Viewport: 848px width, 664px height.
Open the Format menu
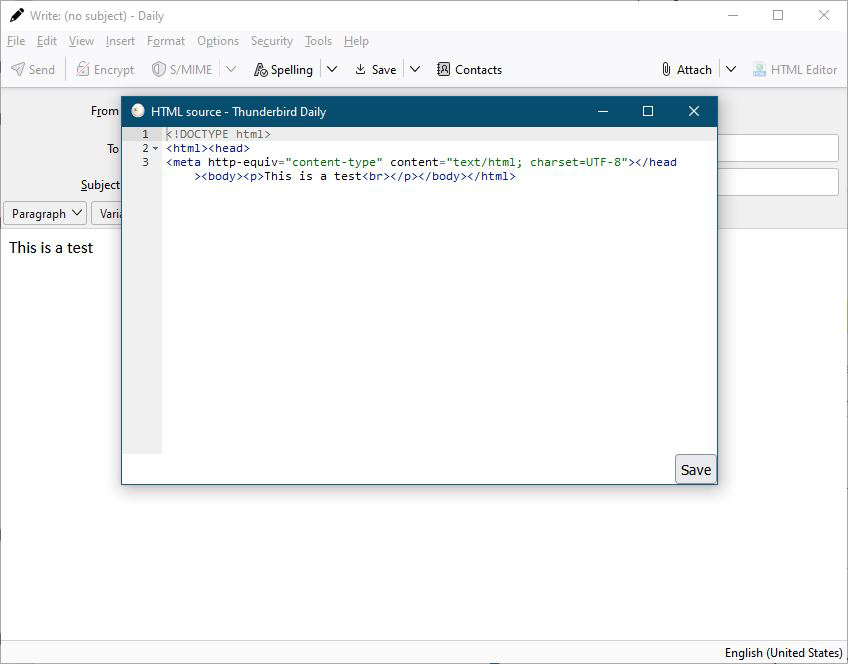tap(166, 41)
